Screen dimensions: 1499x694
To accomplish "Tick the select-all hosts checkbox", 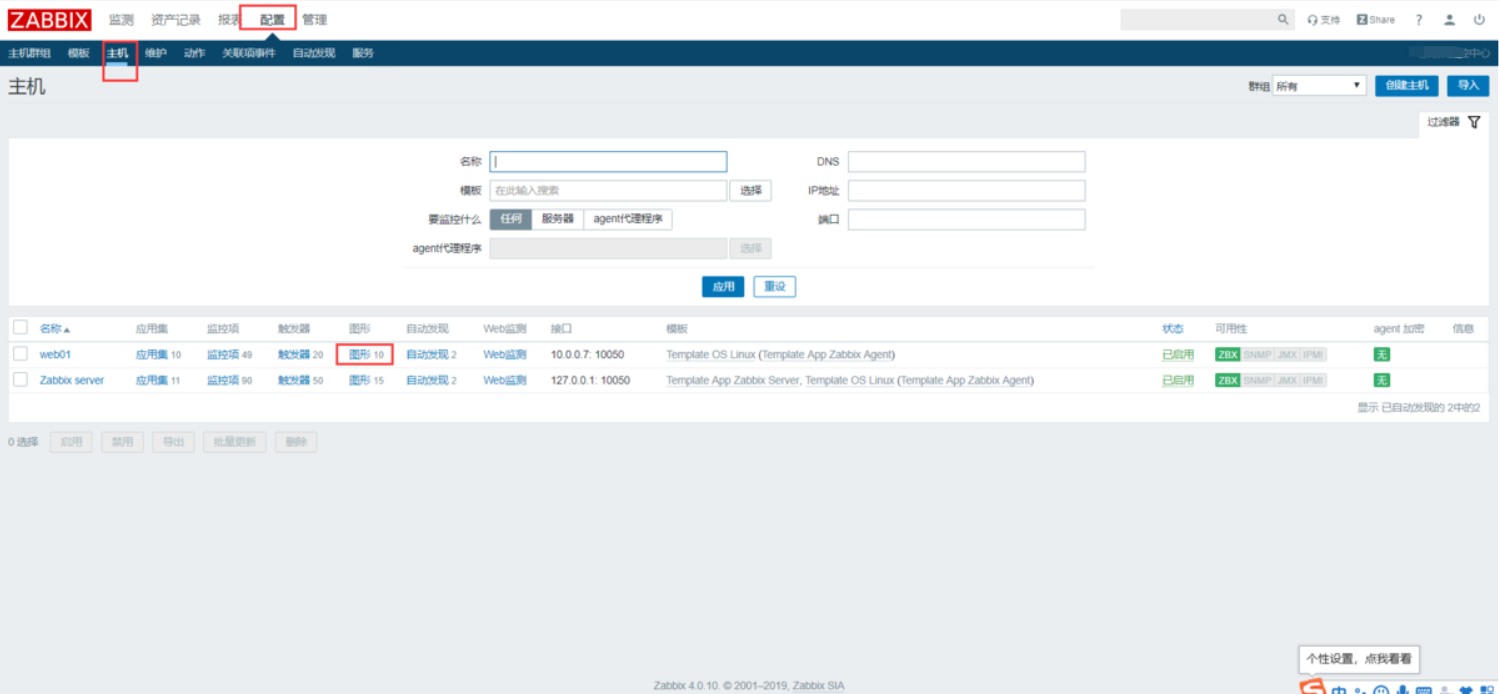I will point(20,327).
